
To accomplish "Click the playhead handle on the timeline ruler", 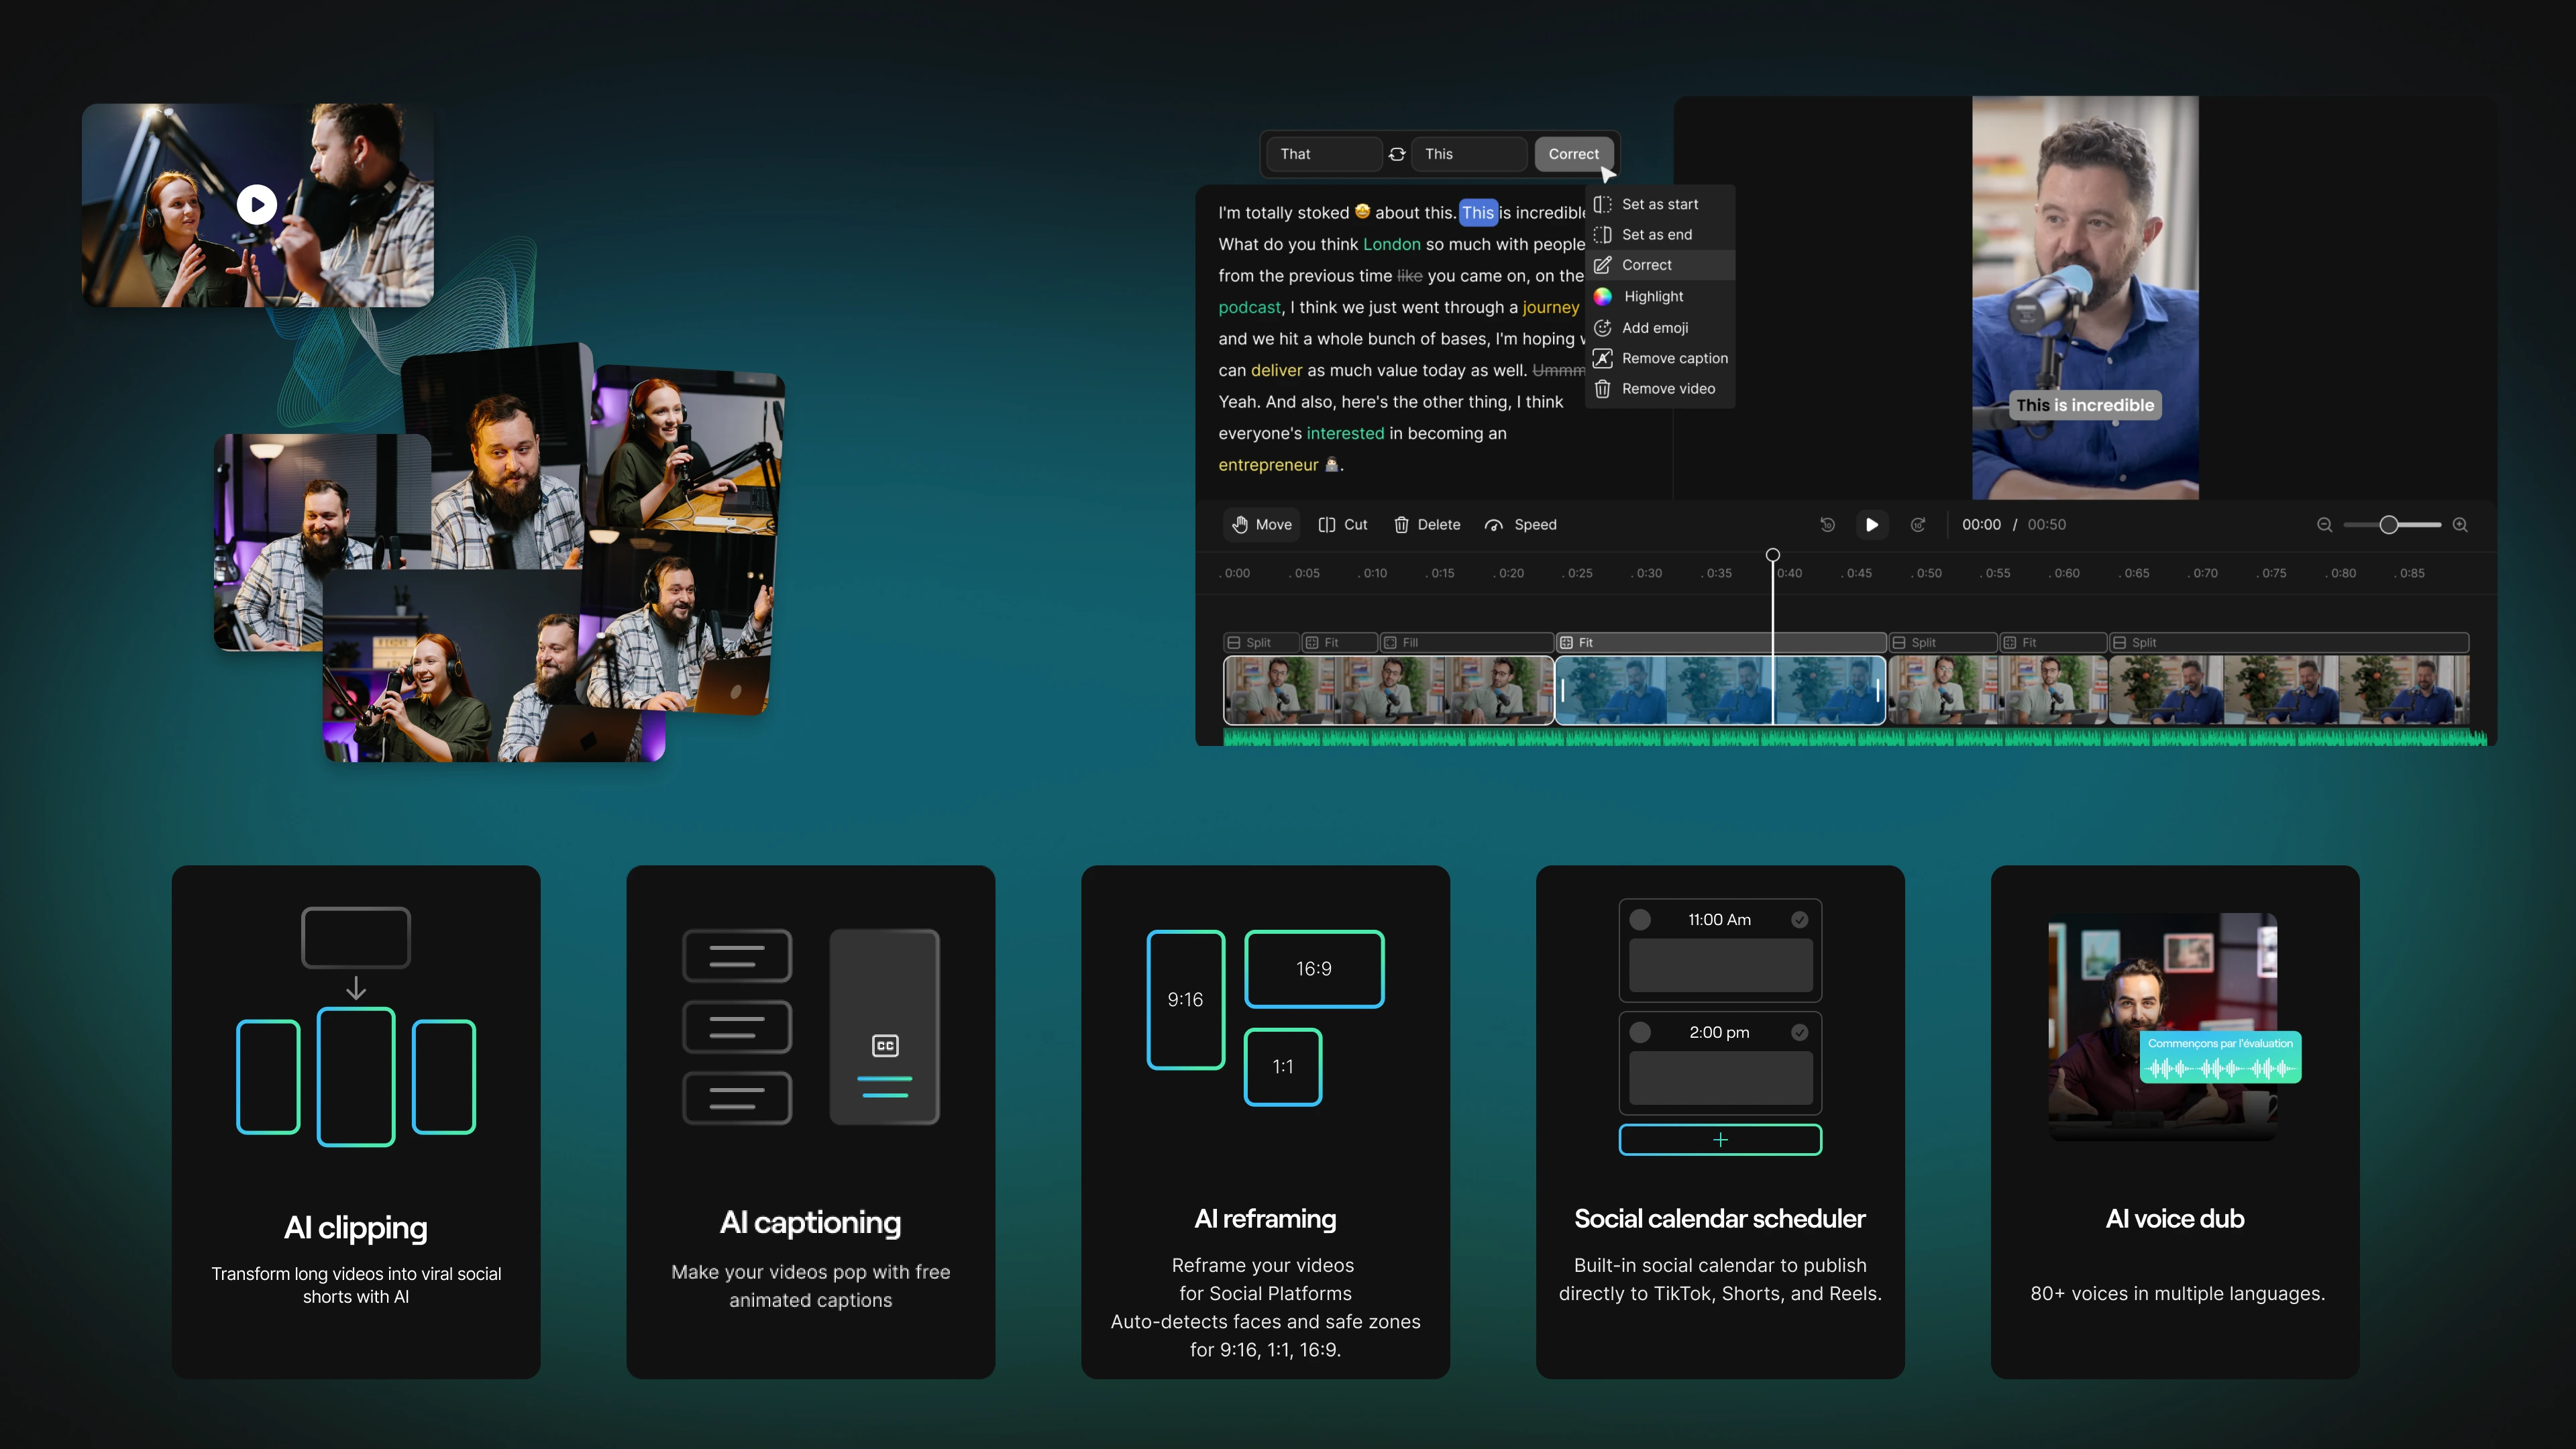I will click(x=1772, y=555).
